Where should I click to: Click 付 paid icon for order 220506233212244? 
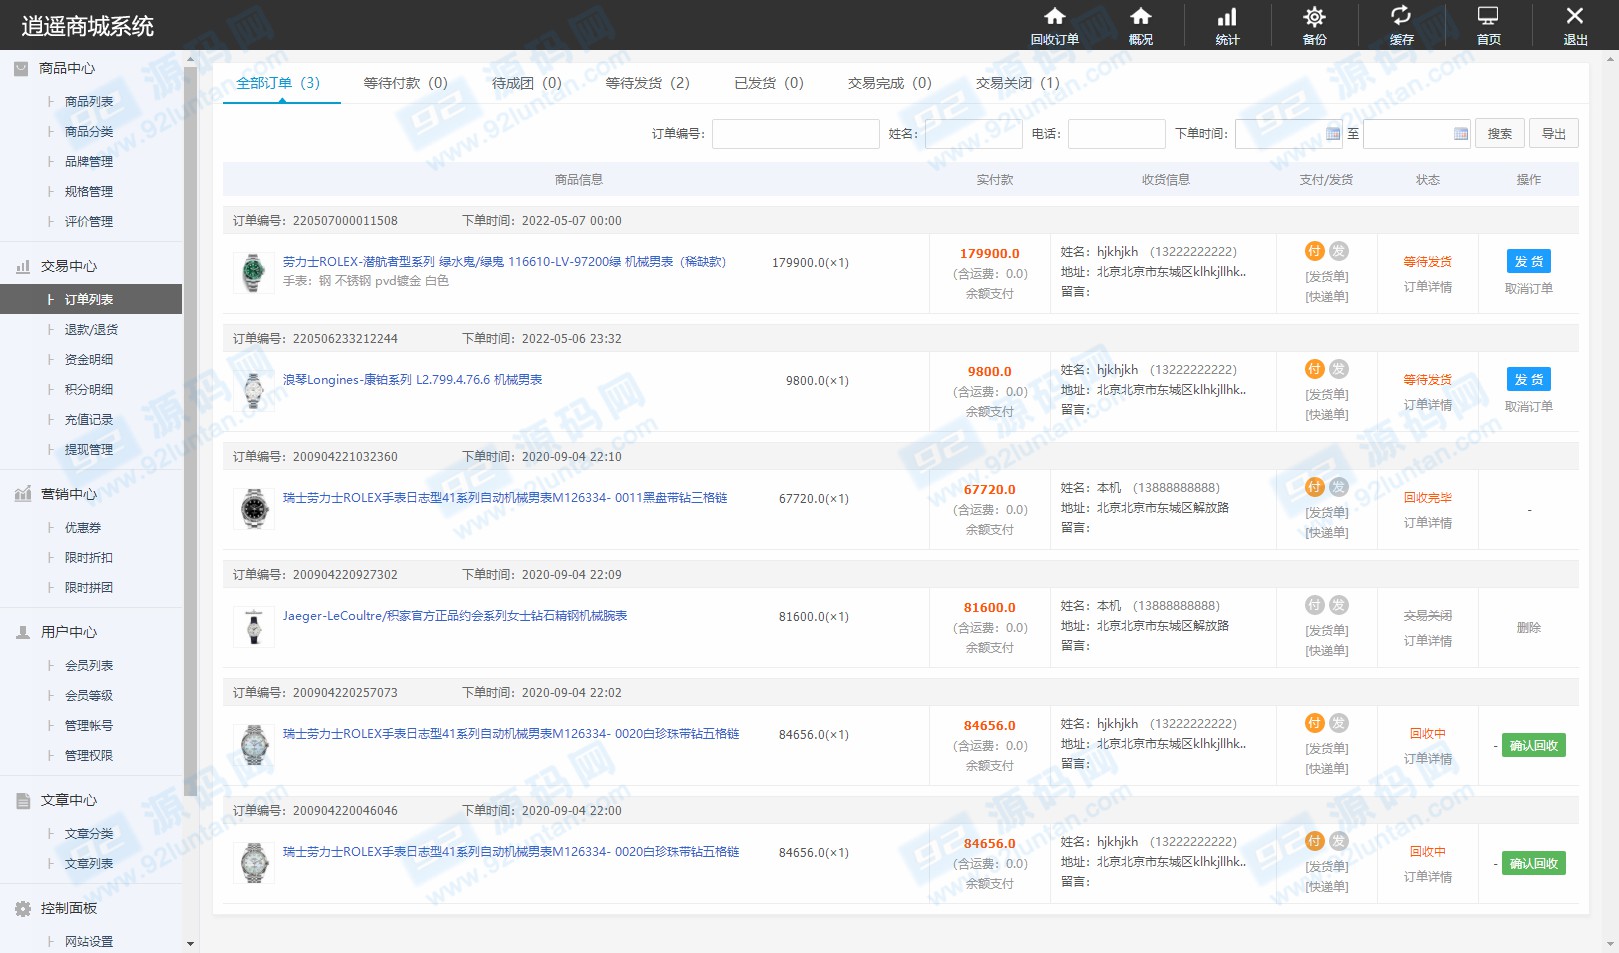[x=1315, y=369]
